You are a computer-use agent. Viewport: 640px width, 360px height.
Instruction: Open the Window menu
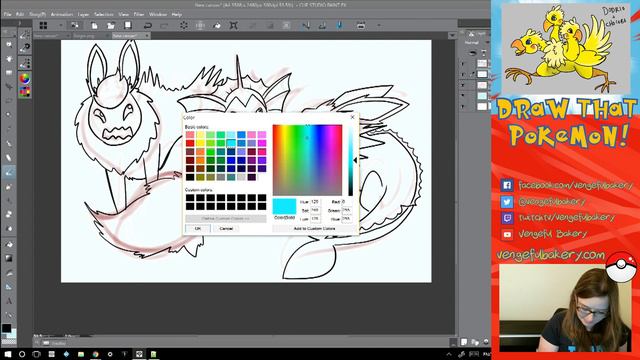point(158,14)
